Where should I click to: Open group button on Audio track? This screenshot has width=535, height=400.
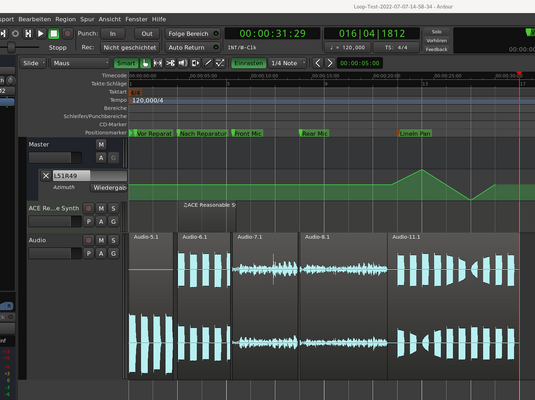pyautogui.click(x=113, y=254)
